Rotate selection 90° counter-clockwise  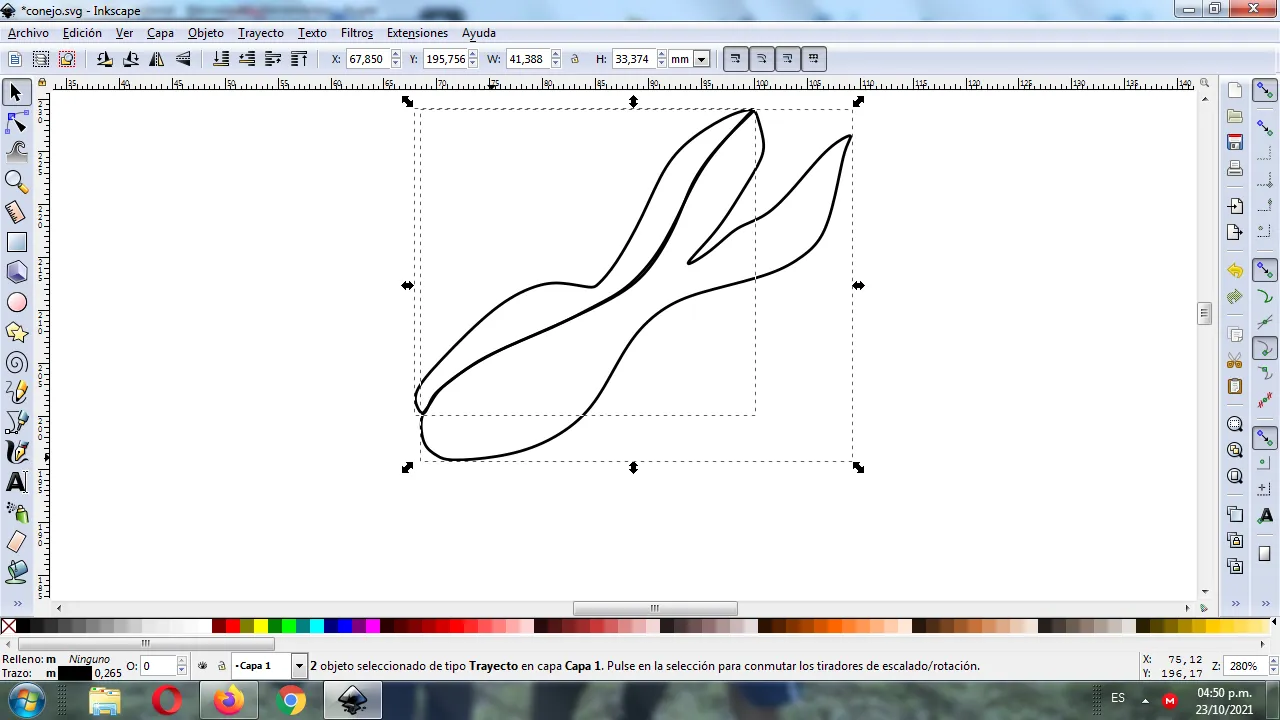tap(105, 59)
